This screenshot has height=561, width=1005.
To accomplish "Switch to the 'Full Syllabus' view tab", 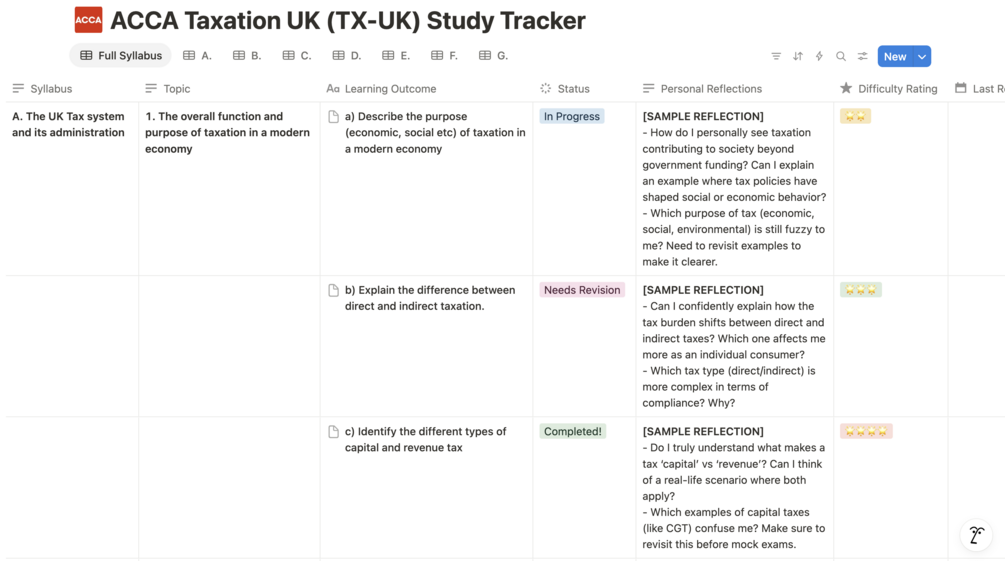I will (x=121, y=56).
